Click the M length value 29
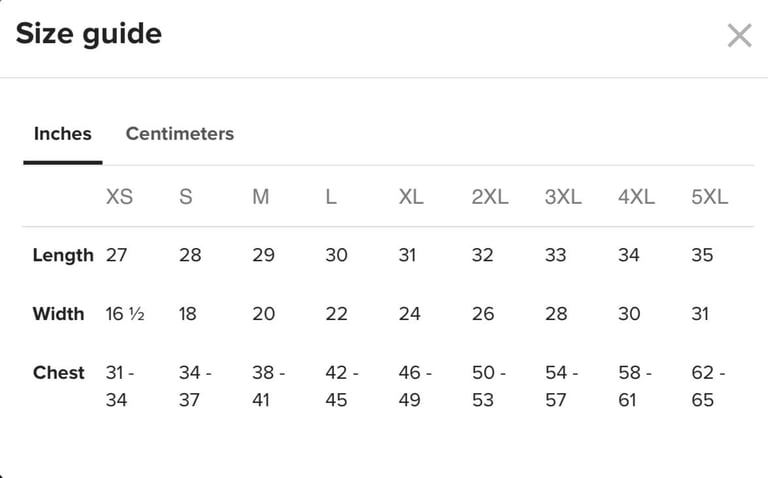Image resolution: width=768 pixels, height=478 pixels. [264, 255]
